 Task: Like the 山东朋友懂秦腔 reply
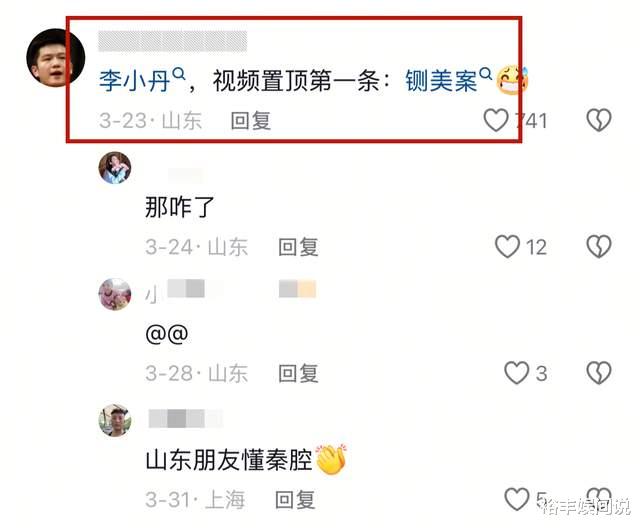pos(517,499)
